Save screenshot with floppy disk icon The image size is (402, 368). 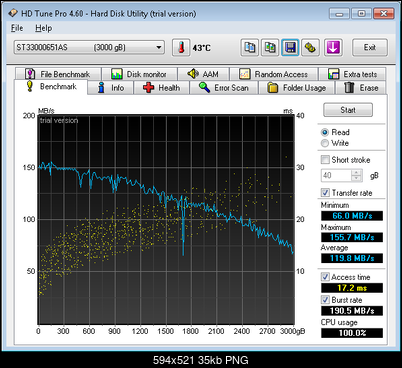coord(290,47)
